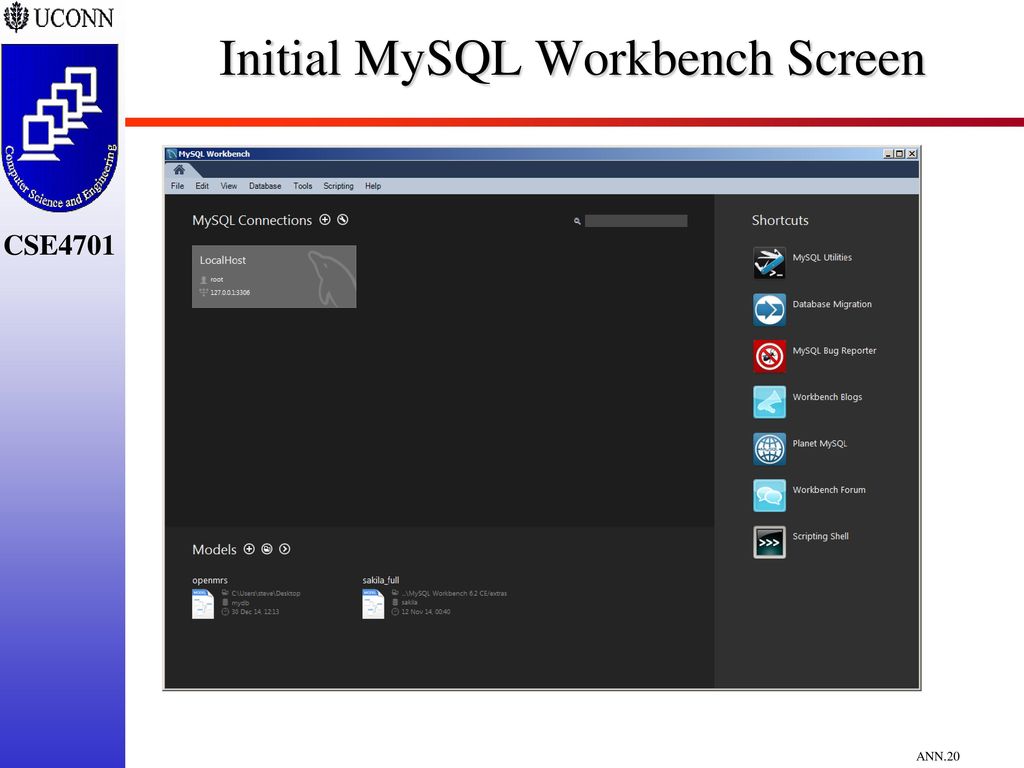The image size is (1024, 768).
Task: Open the Planet MySQL label
Action: [820, 443]
